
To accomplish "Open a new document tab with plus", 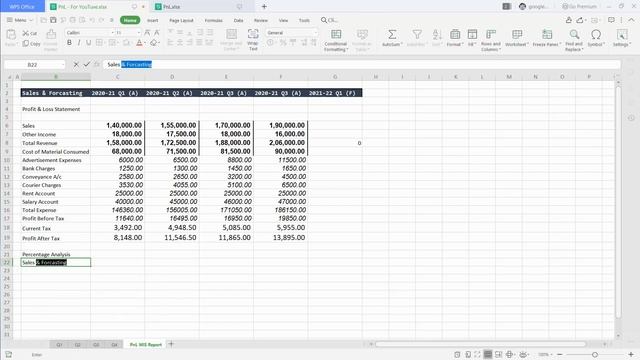I will click(x=264, y=7).
